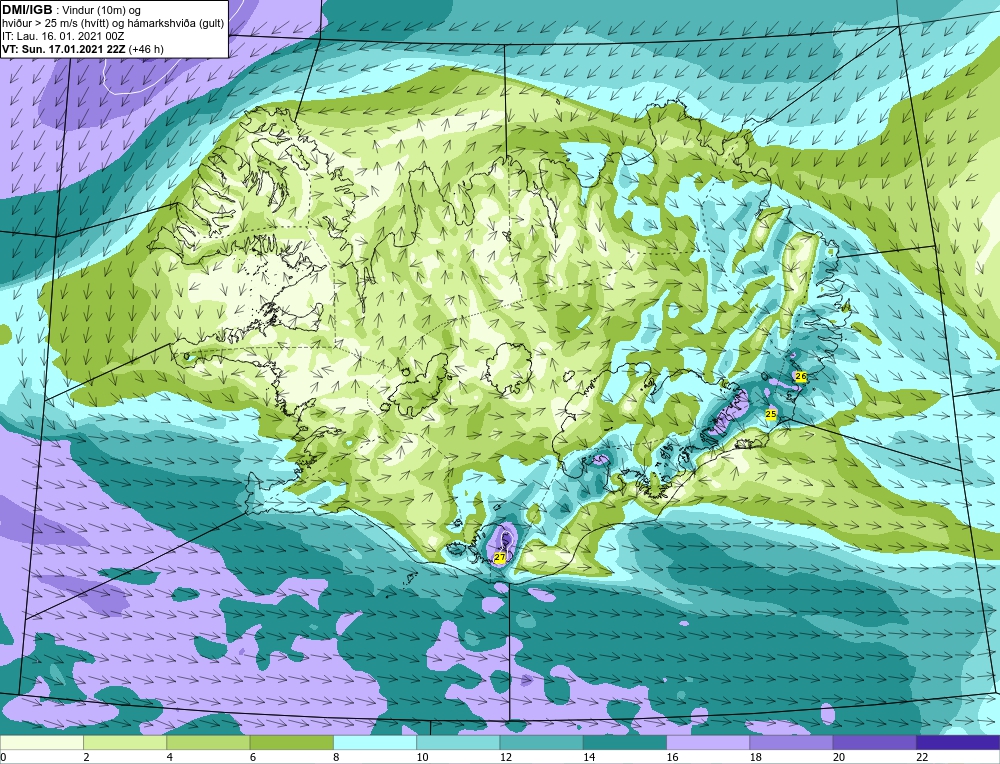Screen dimensions: 1000x764
Task: Click the legend scale number 10
Action: (422, 757)
